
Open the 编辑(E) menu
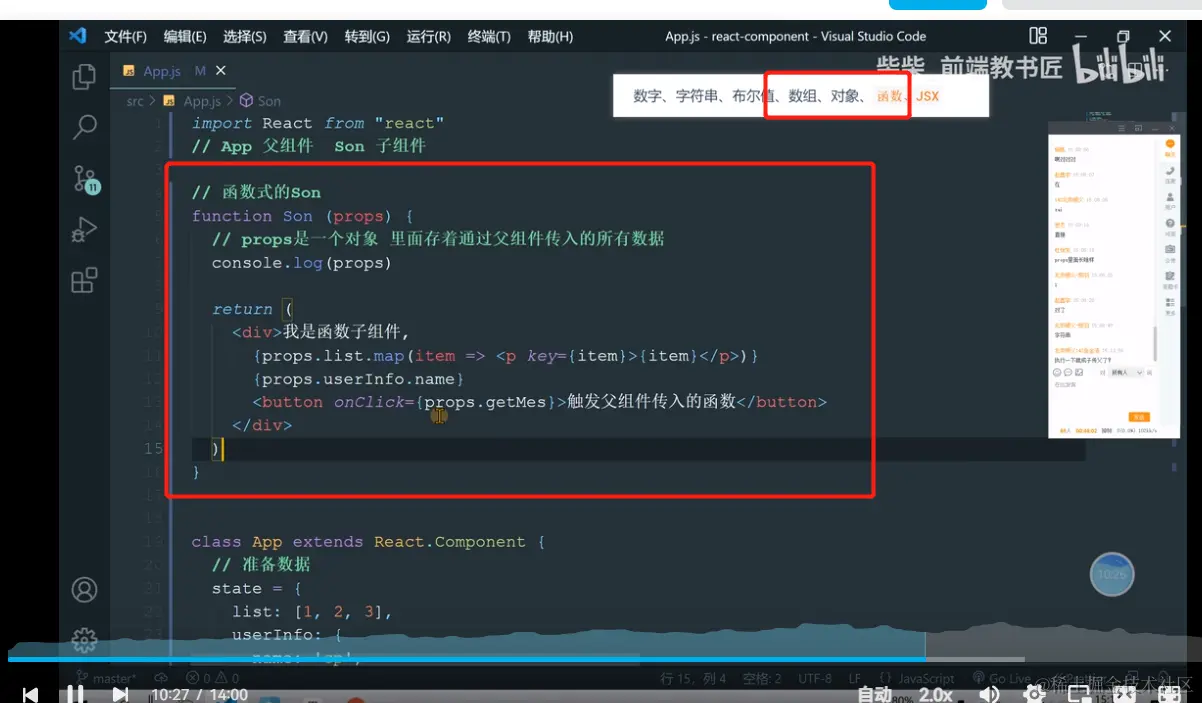click(x=185, y=36)
